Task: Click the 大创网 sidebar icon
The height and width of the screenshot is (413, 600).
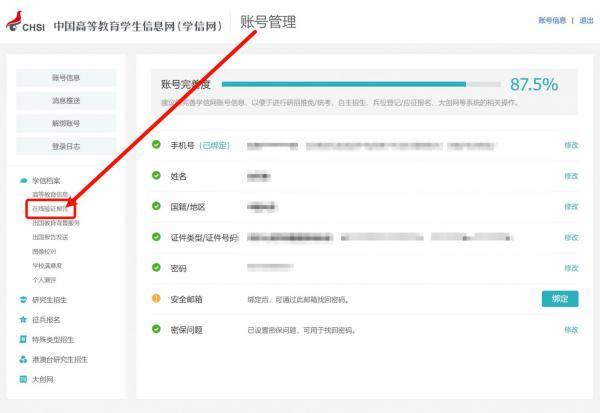Action: (23, 379)
